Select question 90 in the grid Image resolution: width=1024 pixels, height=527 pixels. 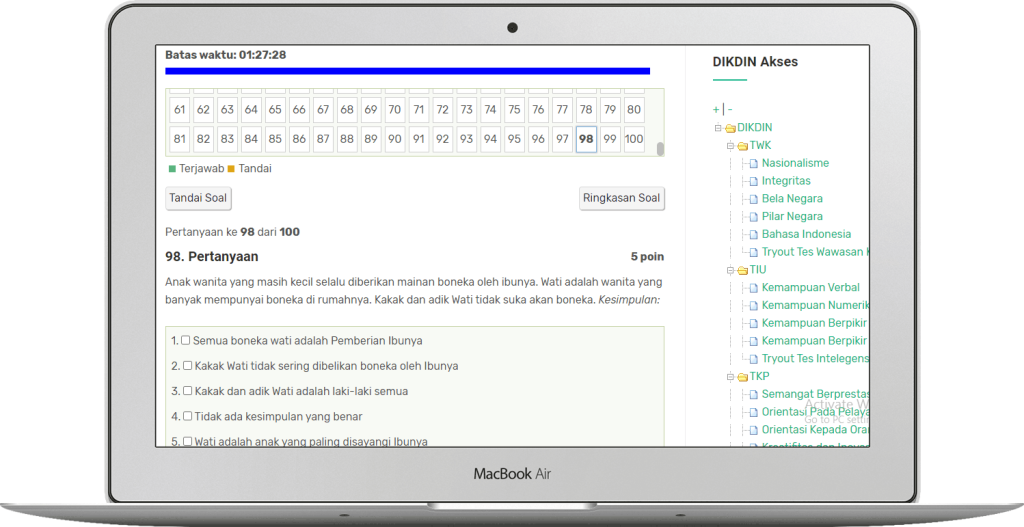pyautogui.click(x=394, y=139)
